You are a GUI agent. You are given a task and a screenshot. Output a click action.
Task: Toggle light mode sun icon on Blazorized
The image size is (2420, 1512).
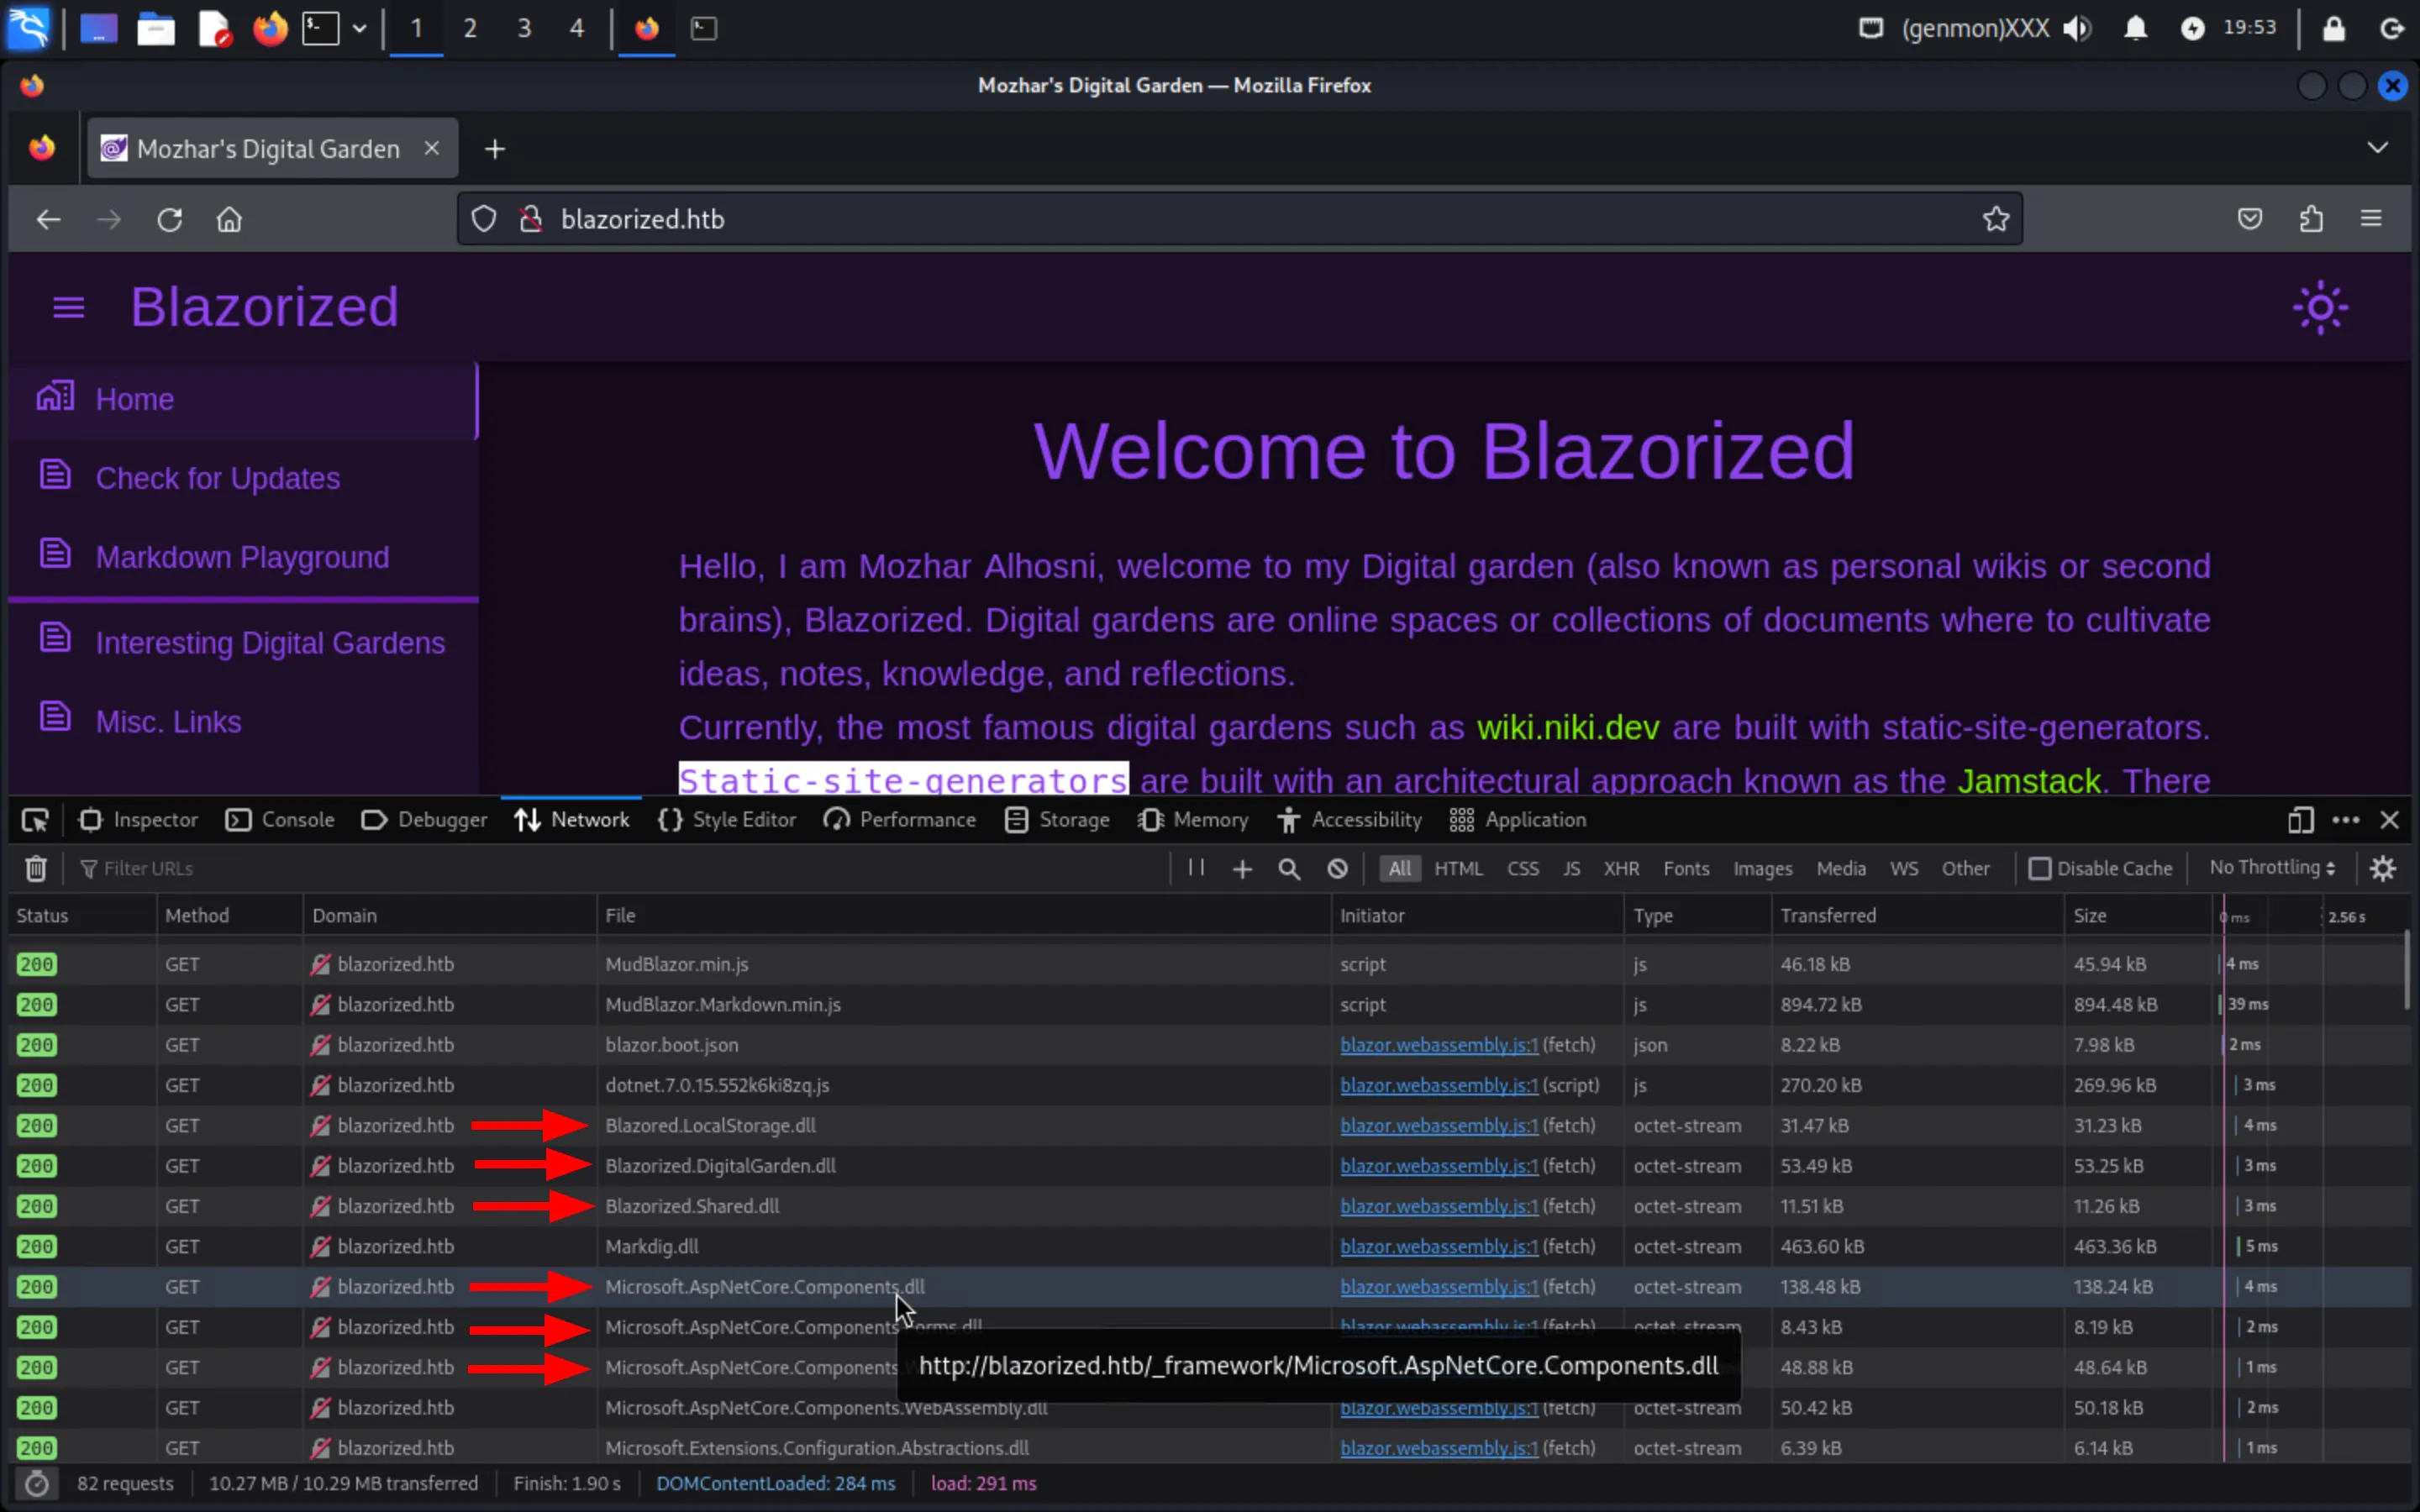pyautogui.click(x=2320, y=307)
